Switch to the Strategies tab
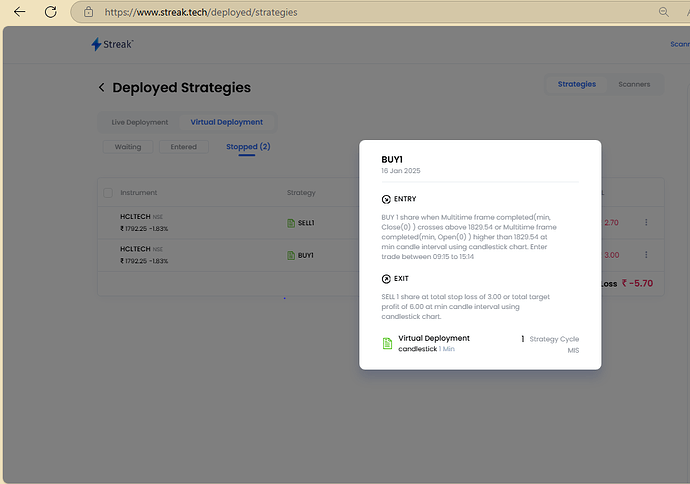Screen dimensions: 690x484 click(576, 84)
